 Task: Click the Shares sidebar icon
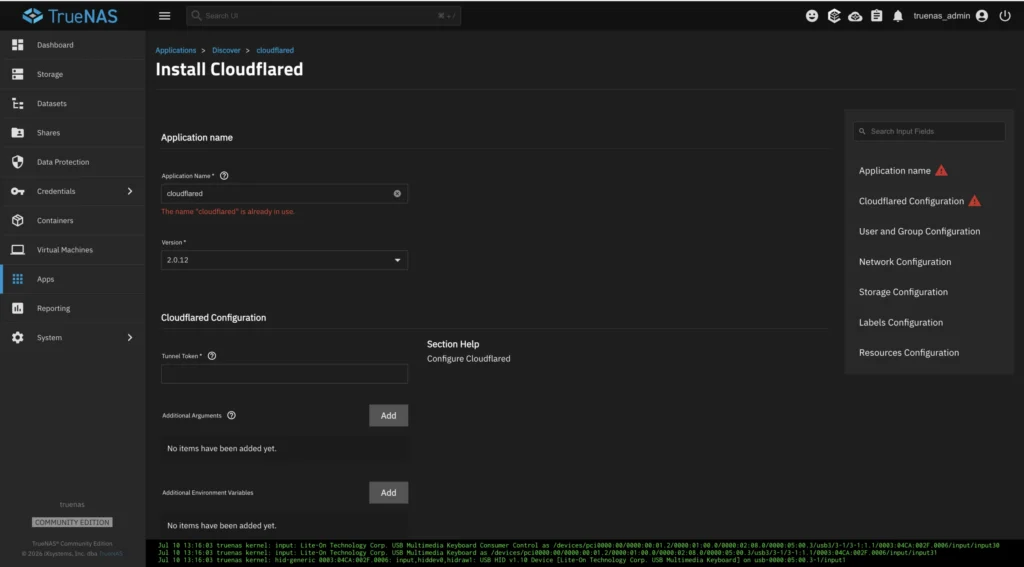[x=18, y=133]
